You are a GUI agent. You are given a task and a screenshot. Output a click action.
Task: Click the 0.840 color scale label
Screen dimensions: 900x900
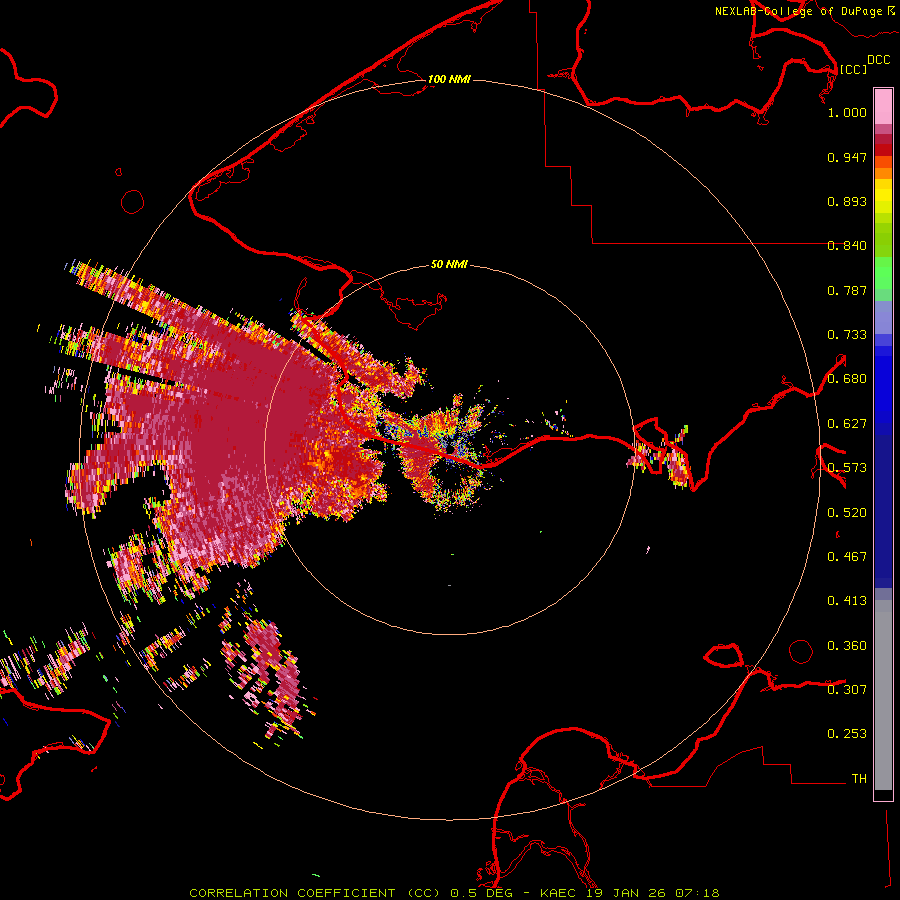847,246
